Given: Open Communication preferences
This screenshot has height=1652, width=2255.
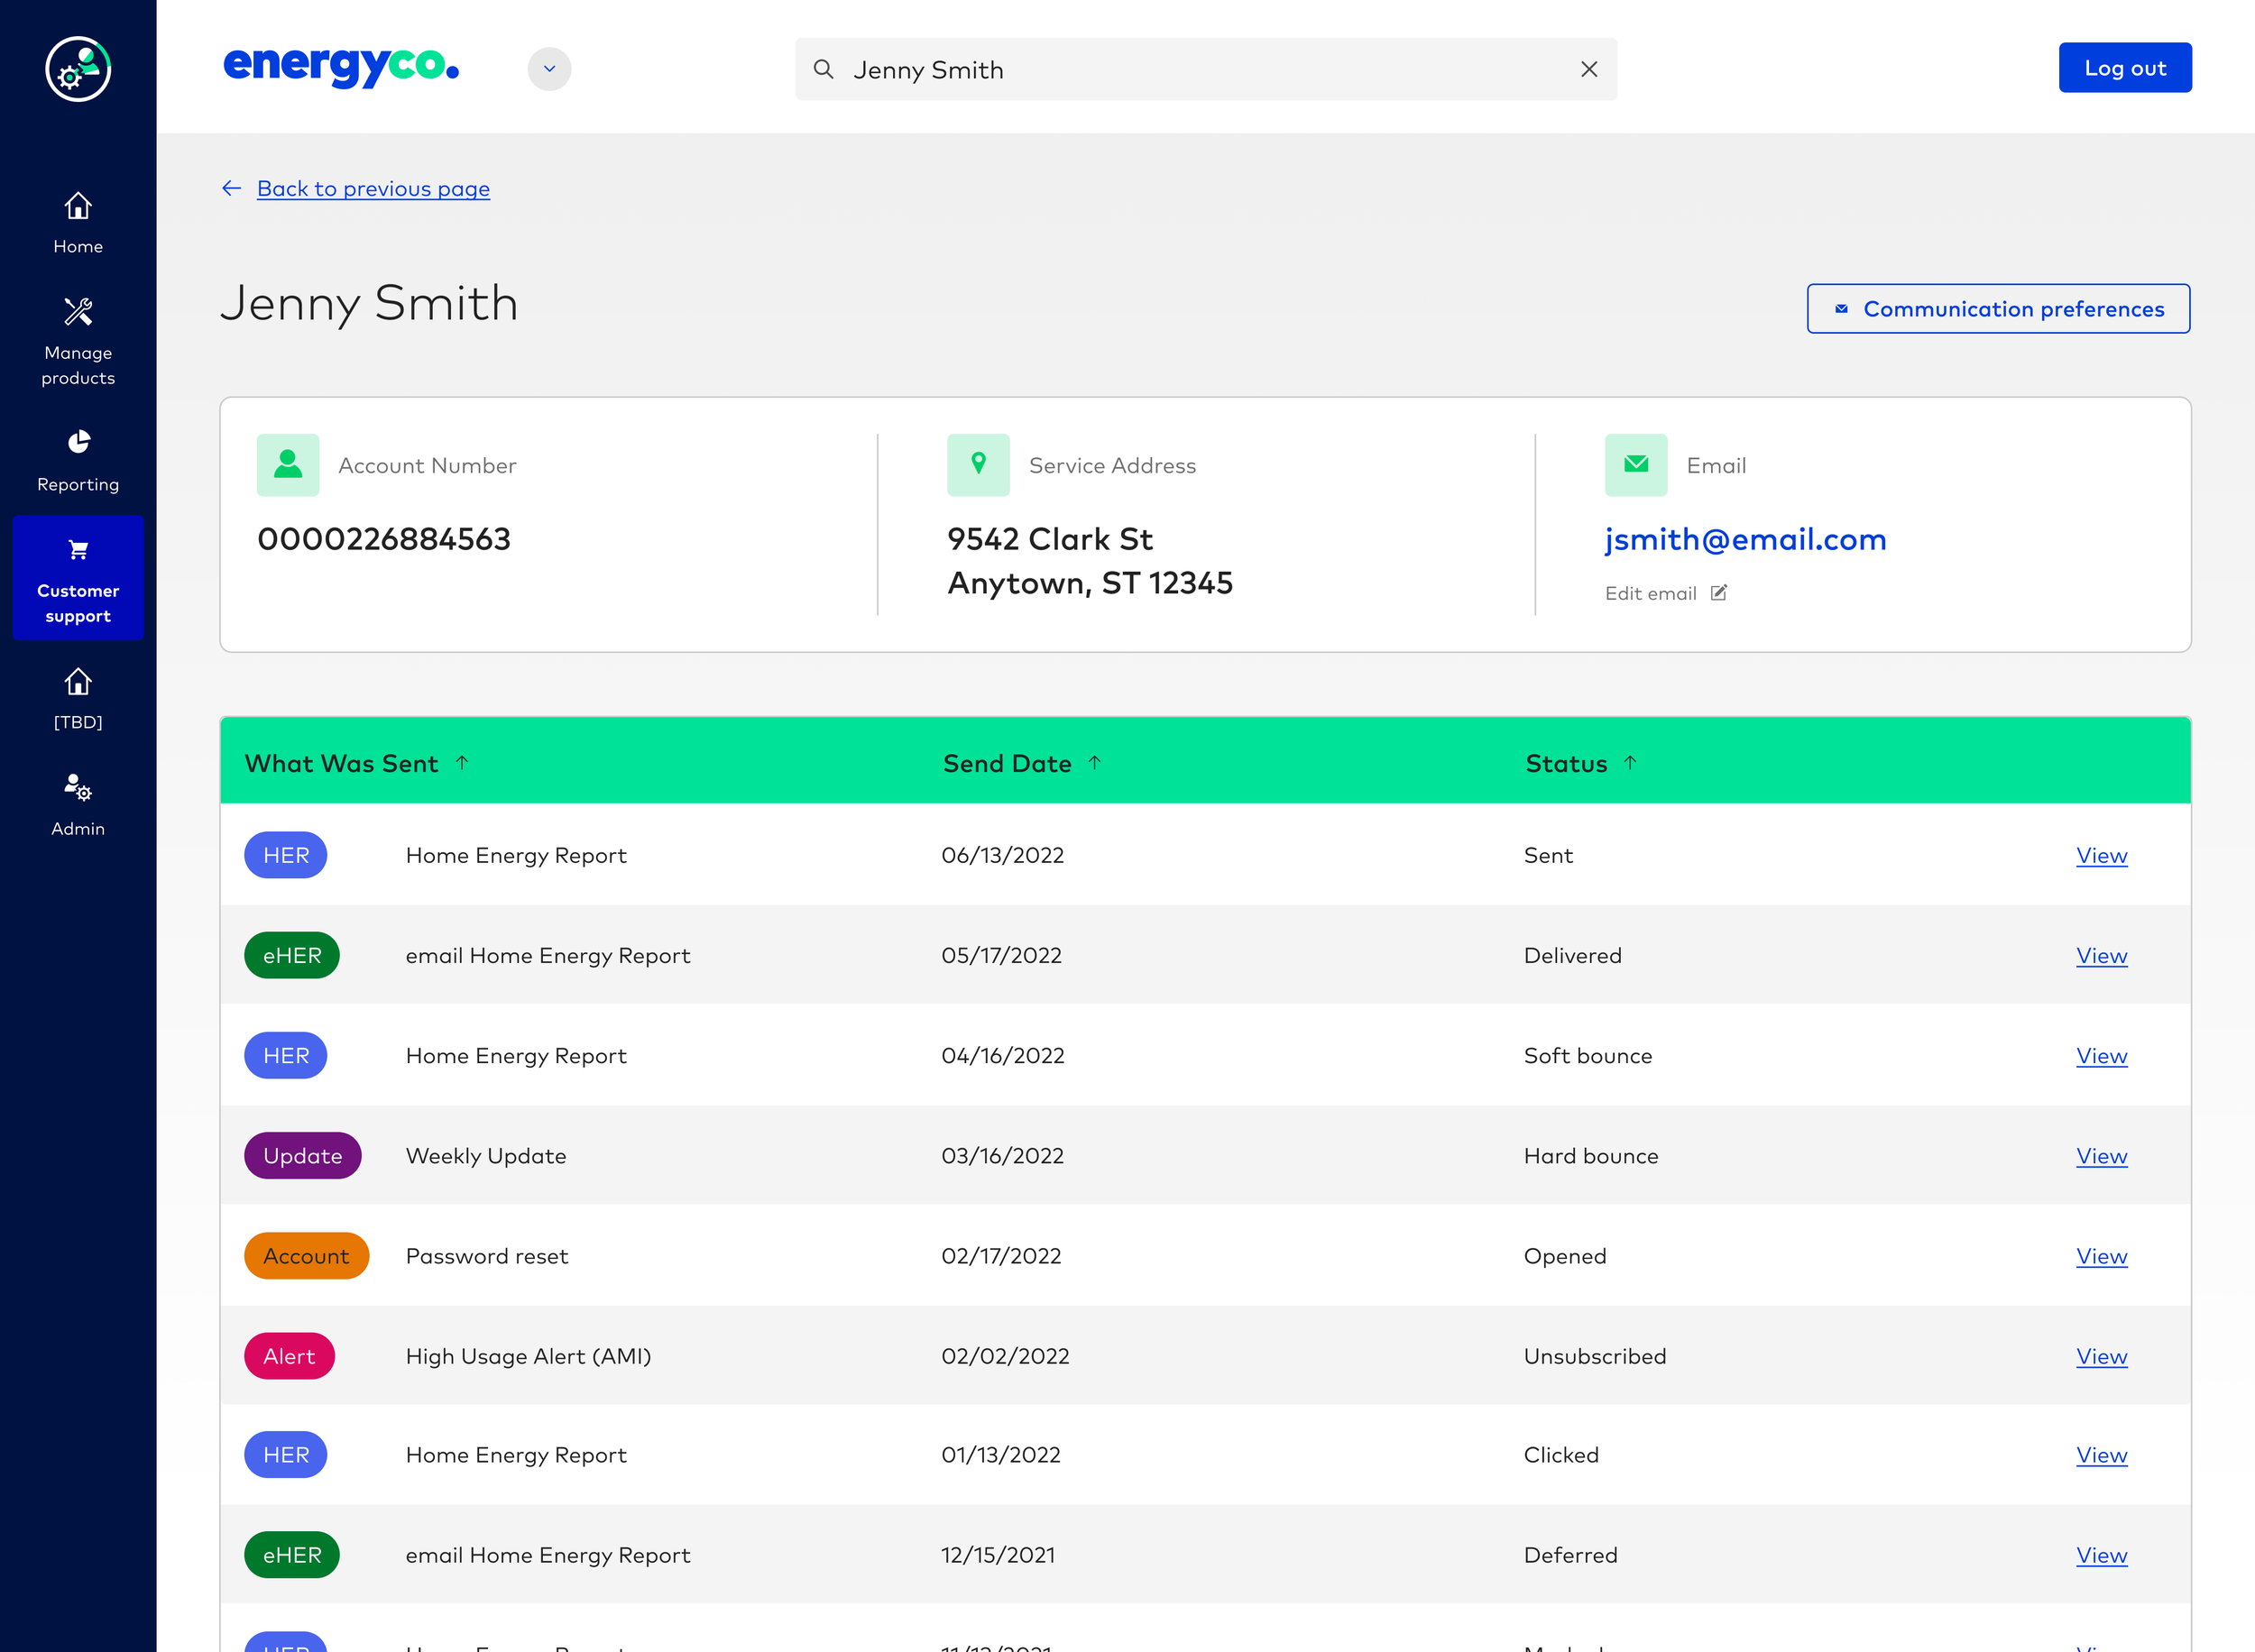Looking at the screenshot, I should tap(1998, 309).
